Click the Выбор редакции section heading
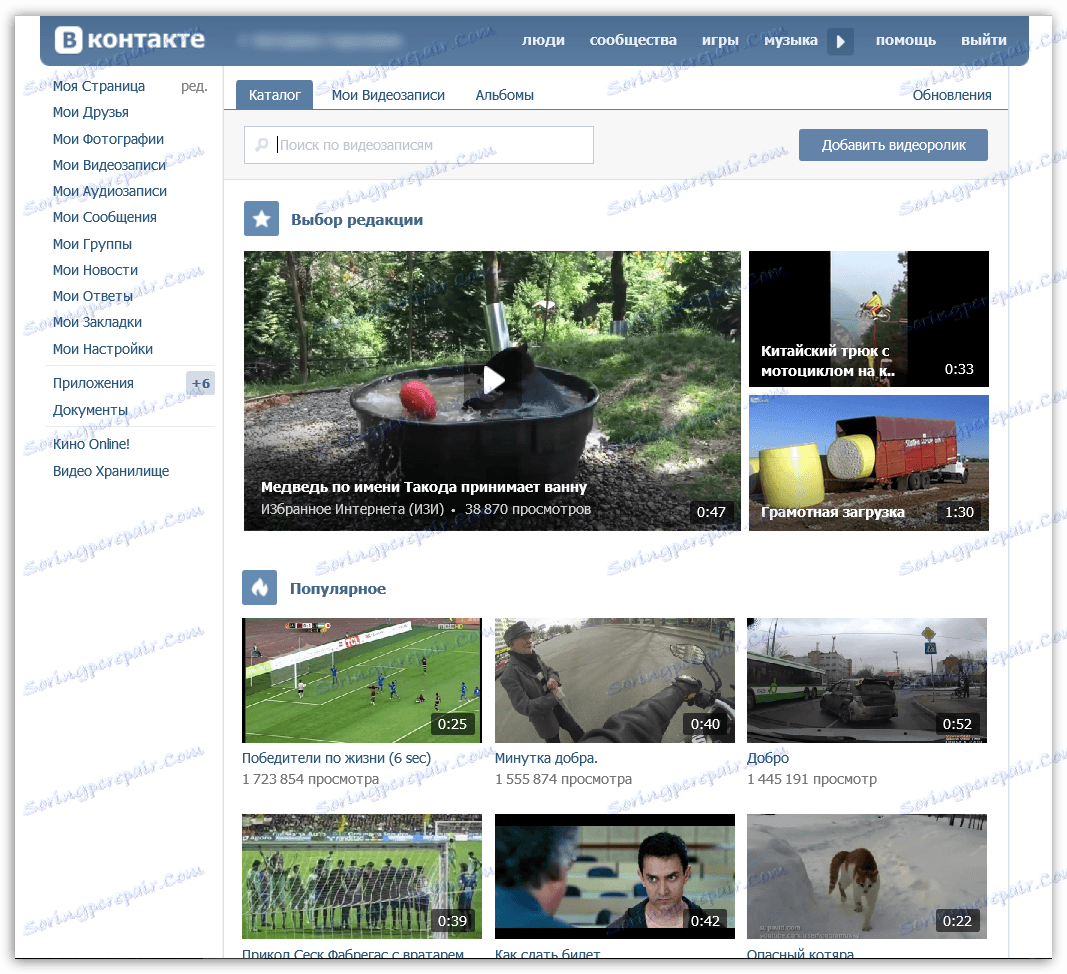This screenshot has width=1067, height=974. pos(357,219)
